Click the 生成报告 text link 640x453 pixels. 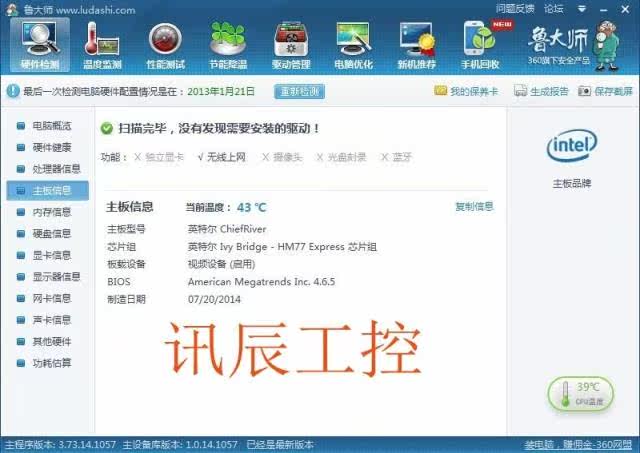pyautogui.click(x=549, y=91)
